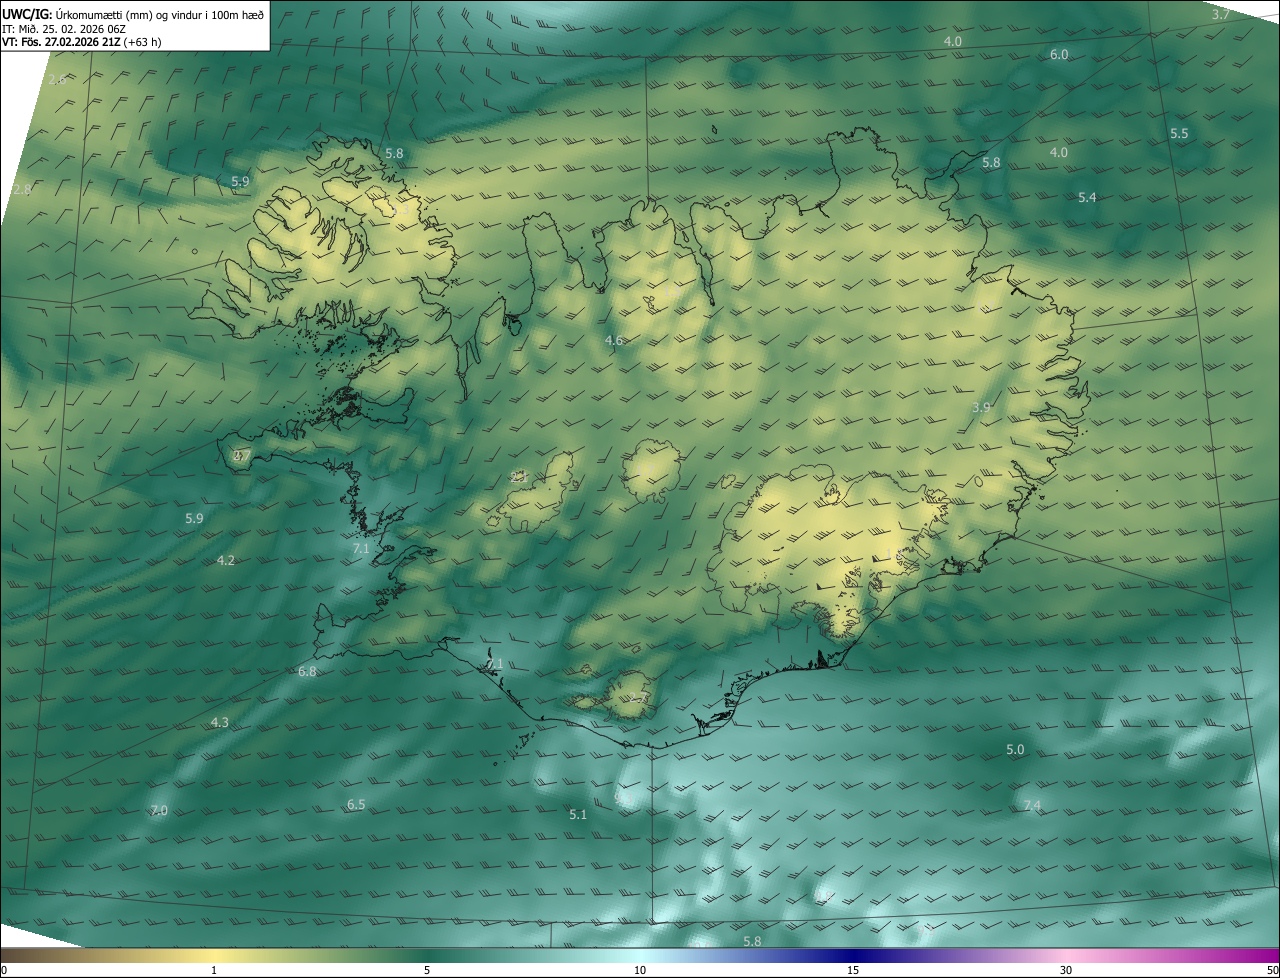
Task: Click the '10' tick on the color scale
Action: pos(640,970)
